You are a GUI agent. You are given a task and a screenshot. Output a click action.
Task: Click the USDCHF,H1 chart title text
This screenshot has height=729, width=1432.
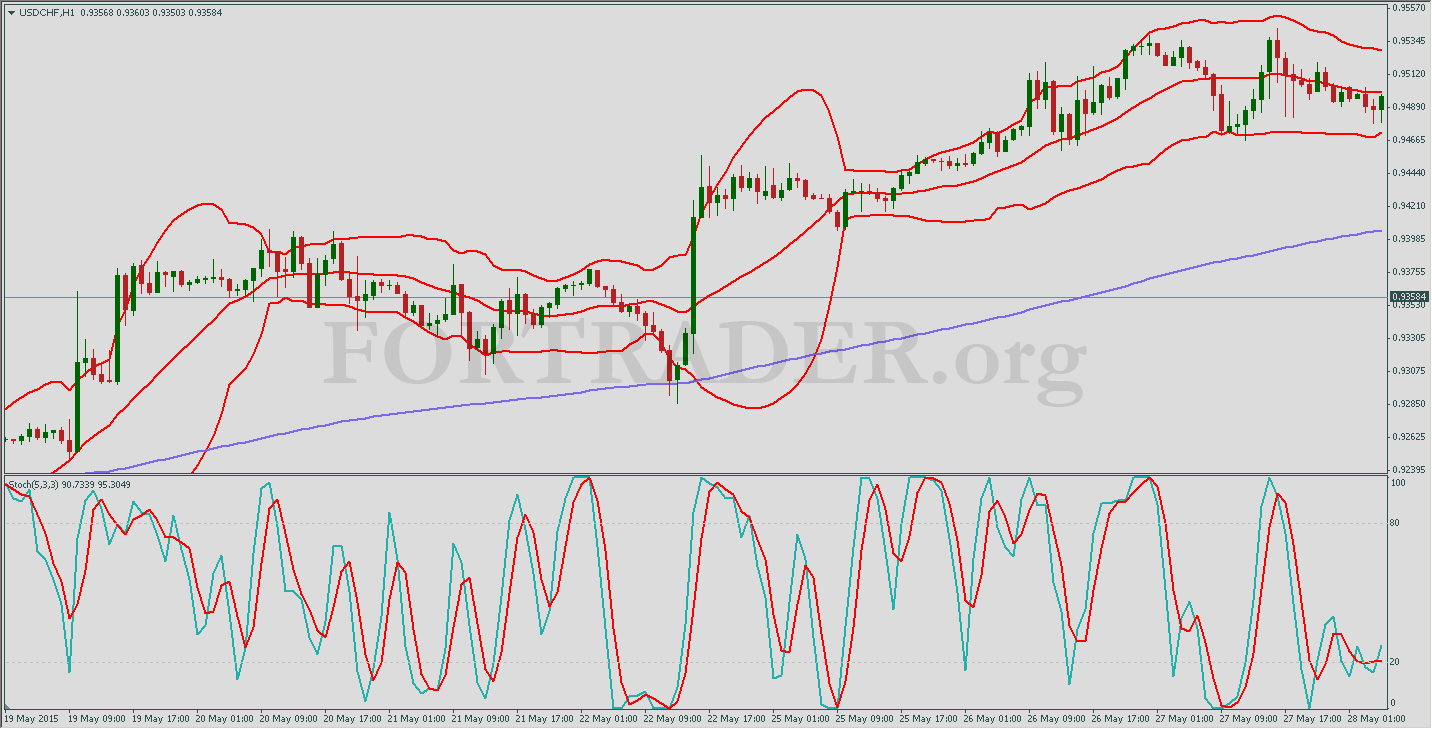(45, 12)
